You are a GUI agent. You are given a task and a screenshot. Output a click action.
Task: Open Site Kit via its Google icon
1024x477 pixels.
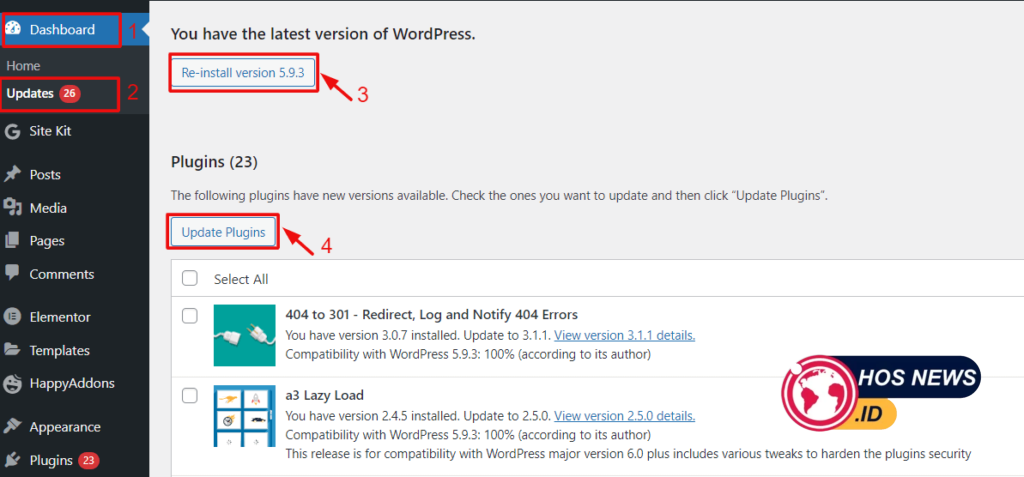pyautogui.click(x=13, y=131)
